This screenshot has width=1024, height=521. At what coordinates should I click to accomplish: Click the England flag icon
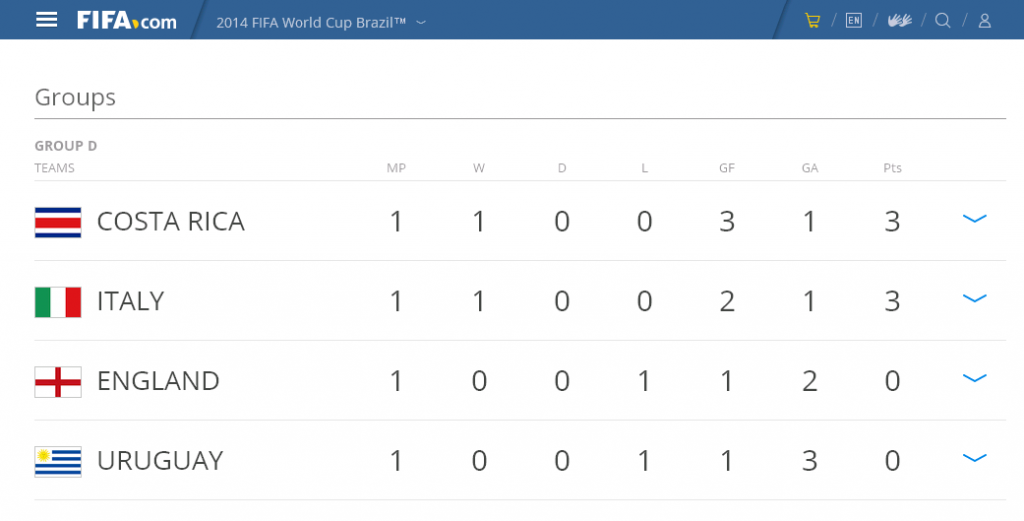pos(58,381)
